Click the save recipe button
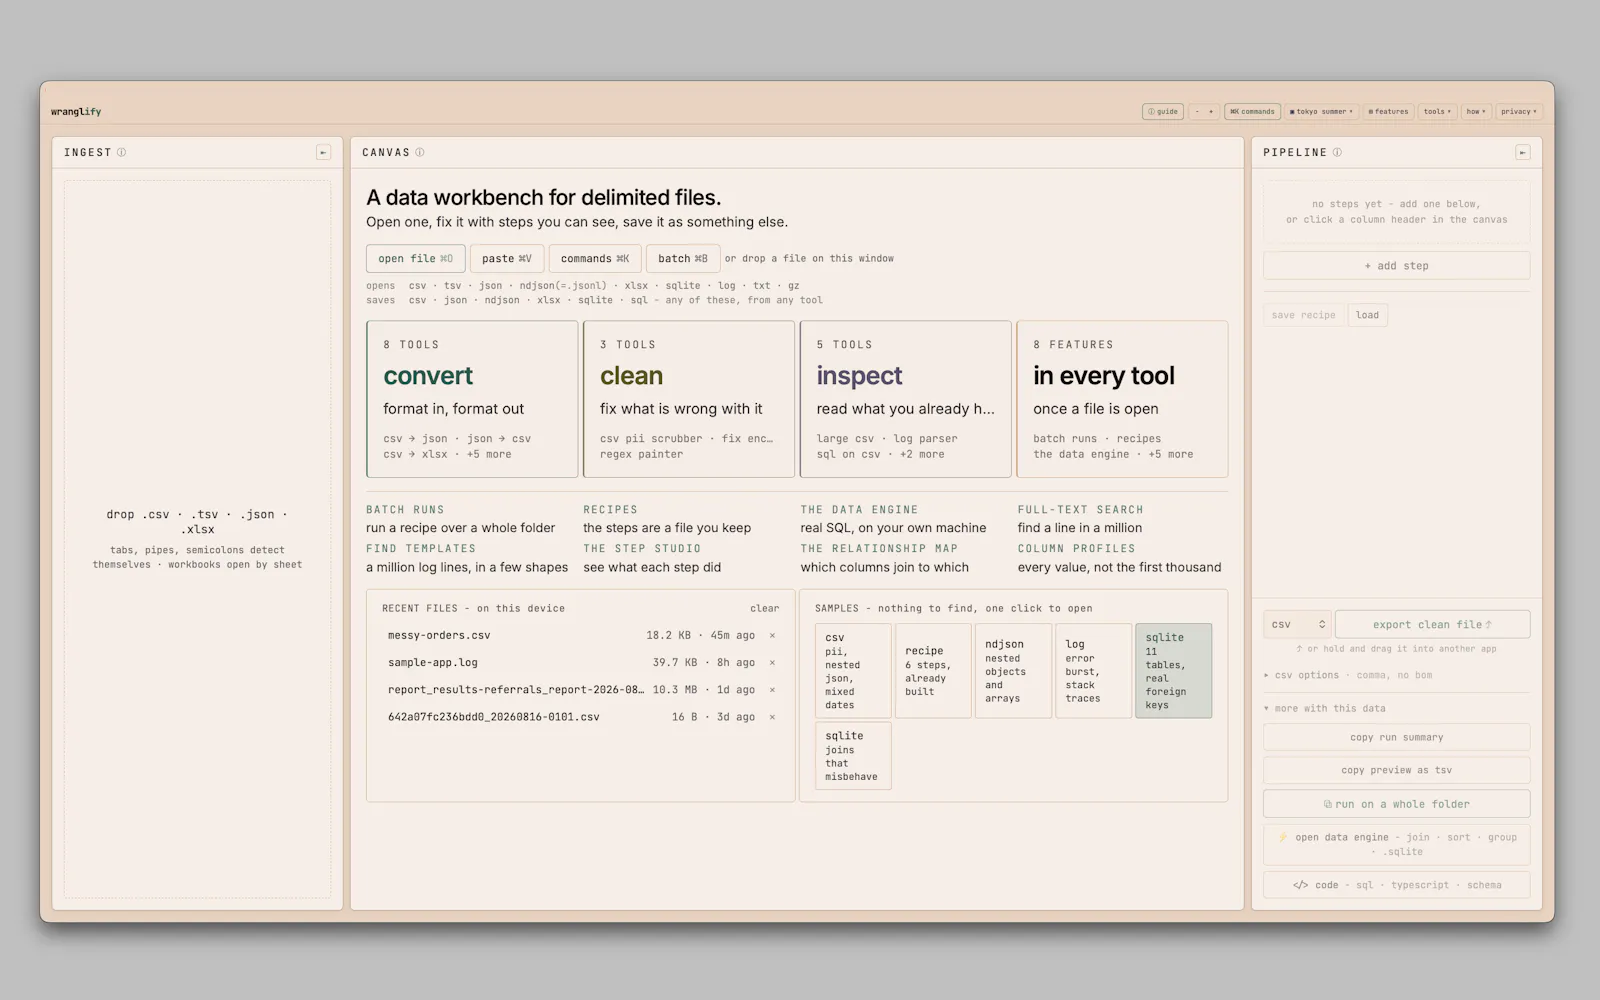1600x1000 pixels. 1304,315
